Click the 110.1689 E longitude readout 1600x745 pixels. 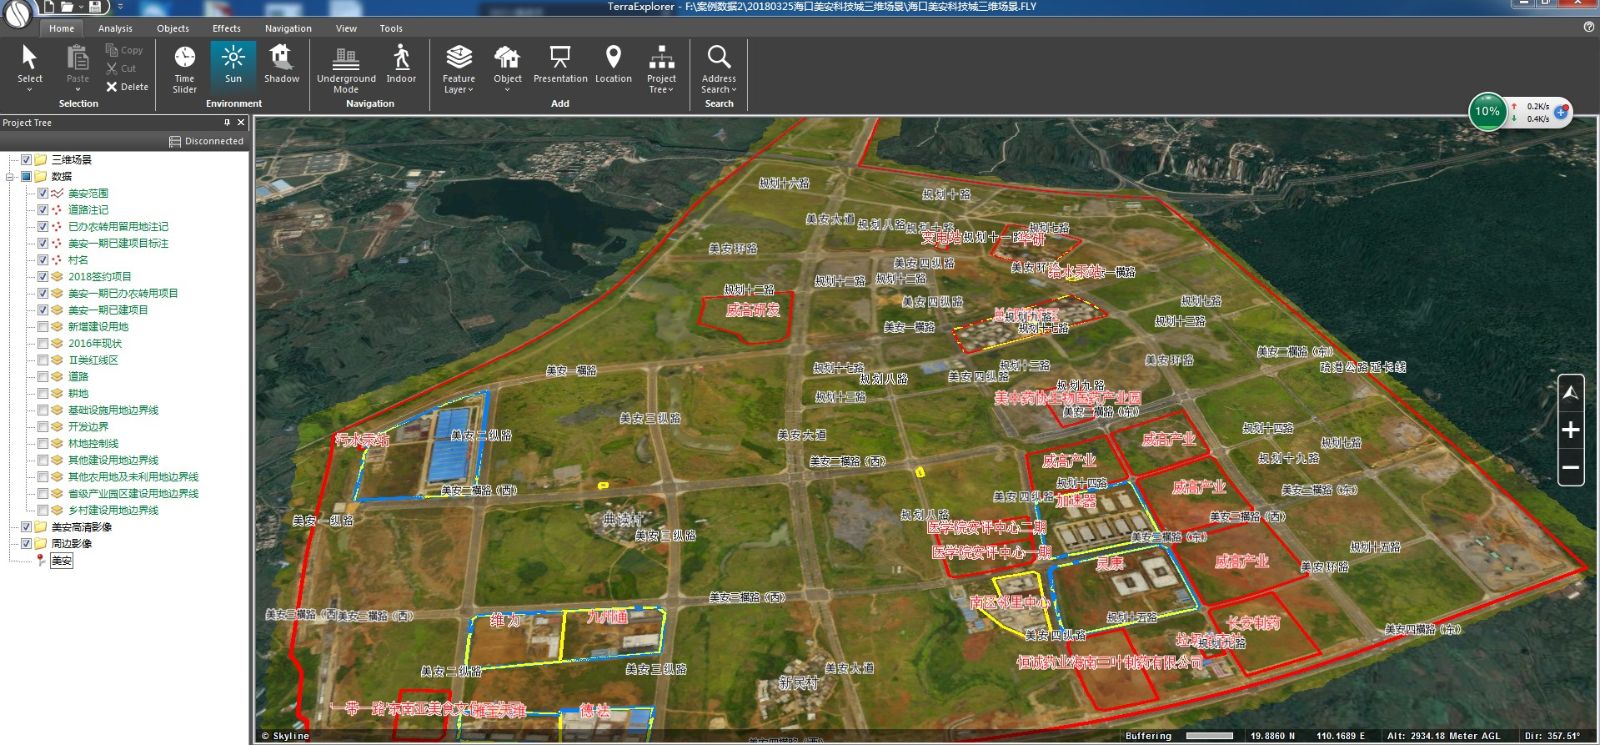pyautogui.click(x=1340, y=736)
